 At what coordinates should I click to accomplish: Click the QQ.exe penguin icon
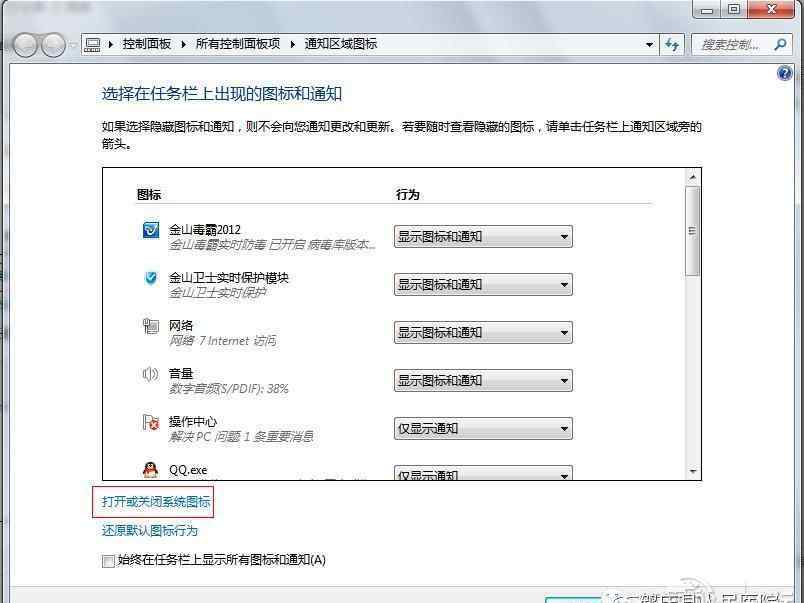point(150,469)
